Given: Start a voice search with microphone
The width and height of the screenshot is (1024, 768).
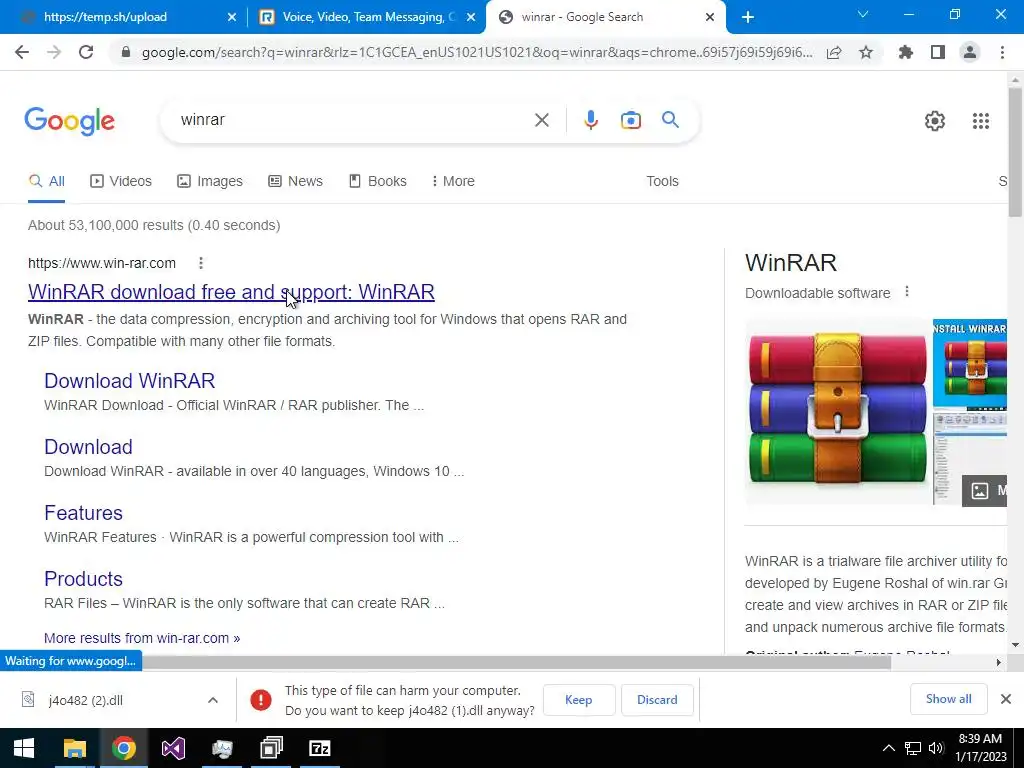Looking at the screenshot, I should [591, 120].
